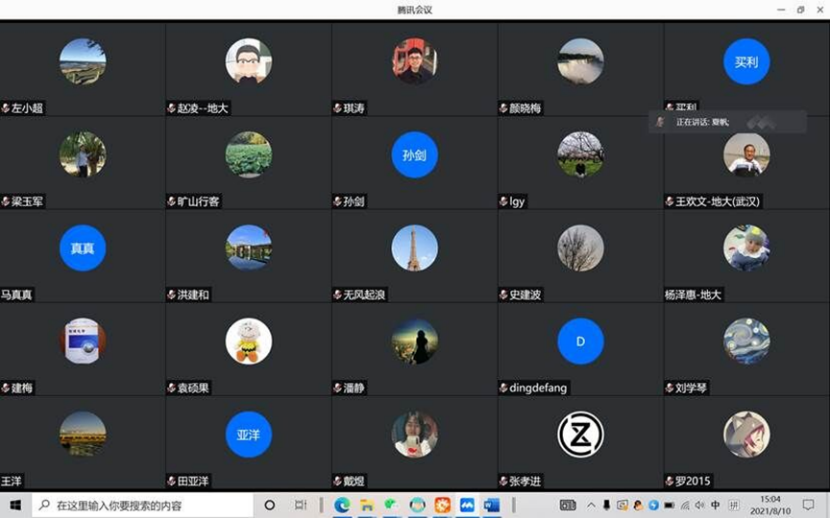Select the 买利 participant avatar
The image size is (830, 519).
(746, 62)
